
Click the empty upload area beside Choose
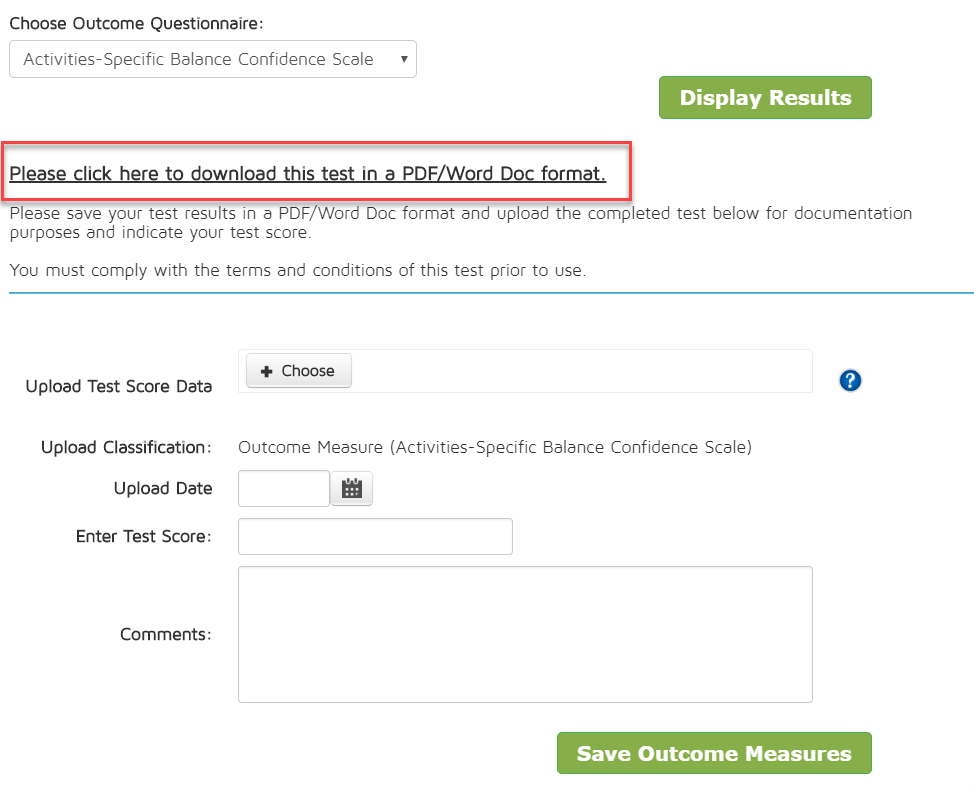click(x=580, y=371)
